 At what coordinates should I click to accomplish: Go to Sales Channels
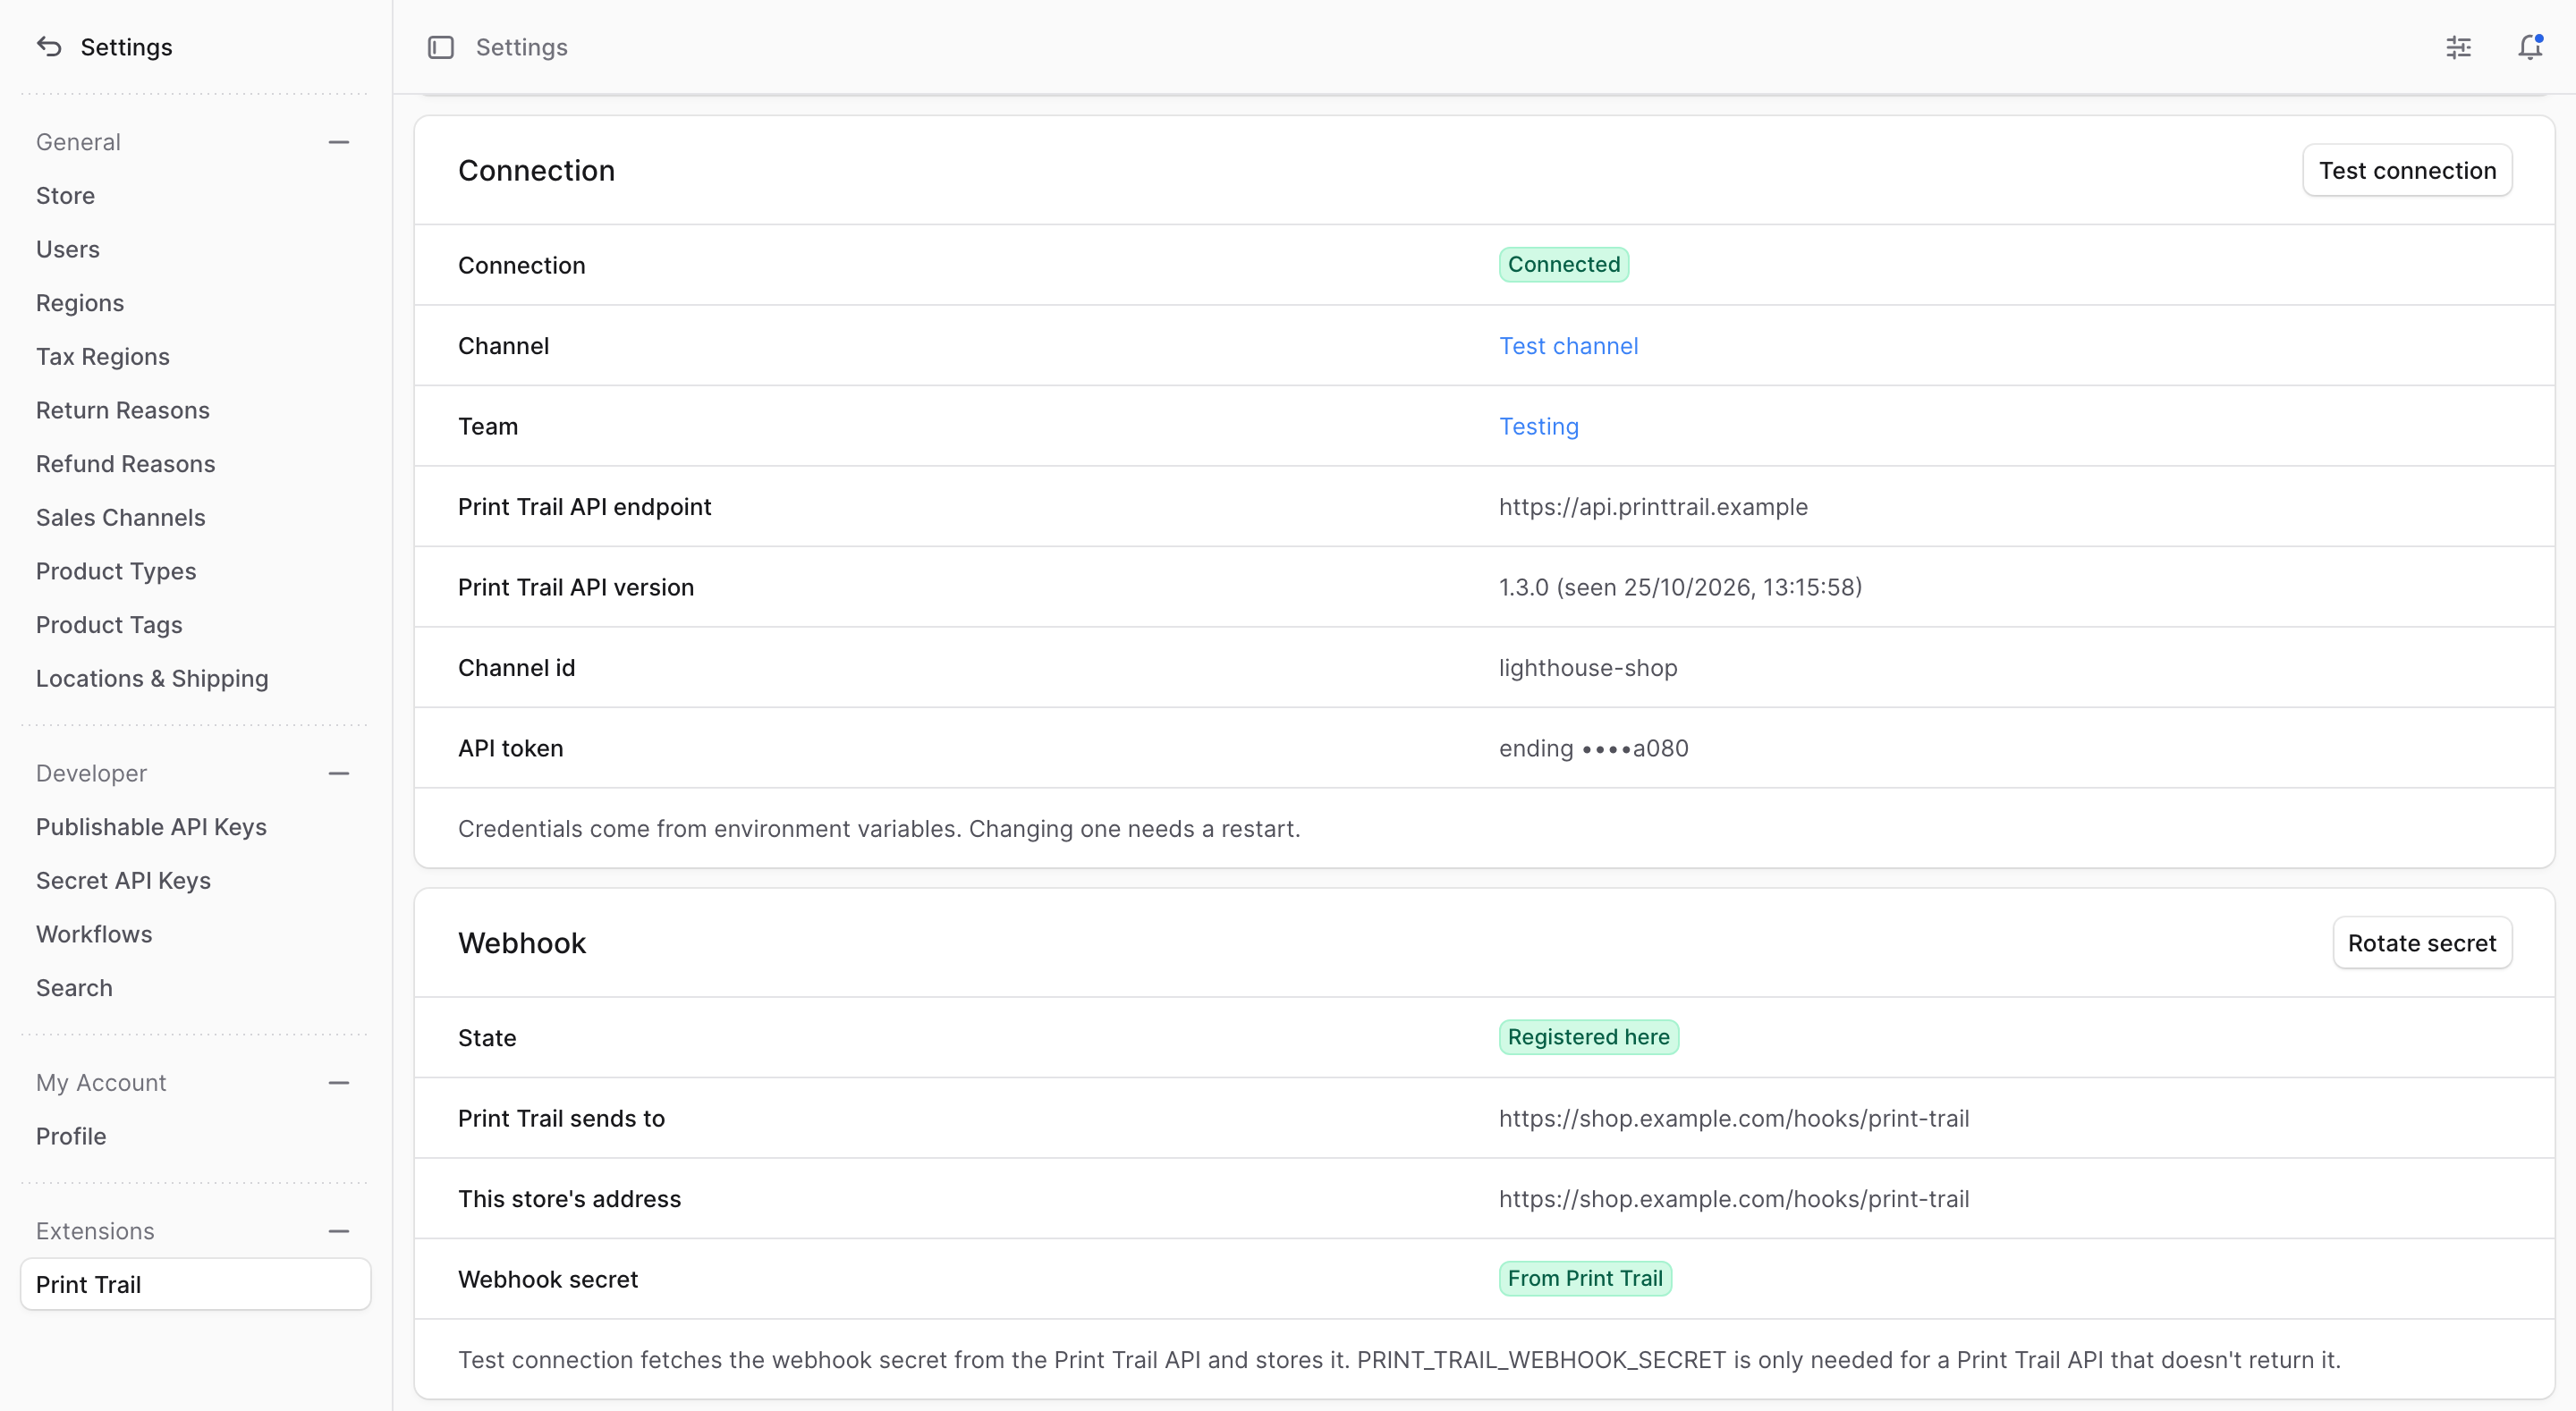(196, 518)
